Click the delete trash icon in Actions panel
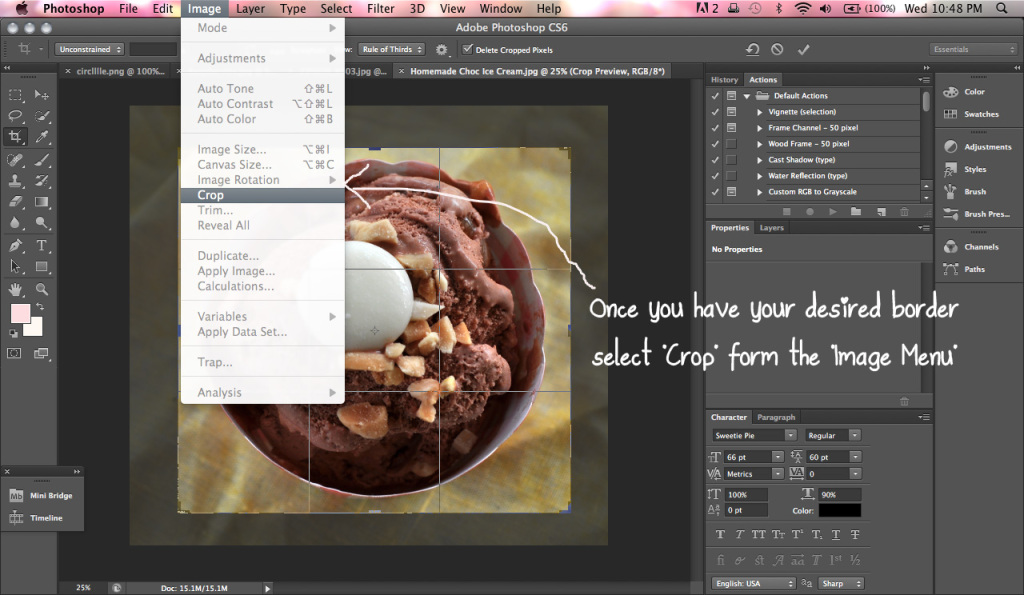 tap(905, 212)
